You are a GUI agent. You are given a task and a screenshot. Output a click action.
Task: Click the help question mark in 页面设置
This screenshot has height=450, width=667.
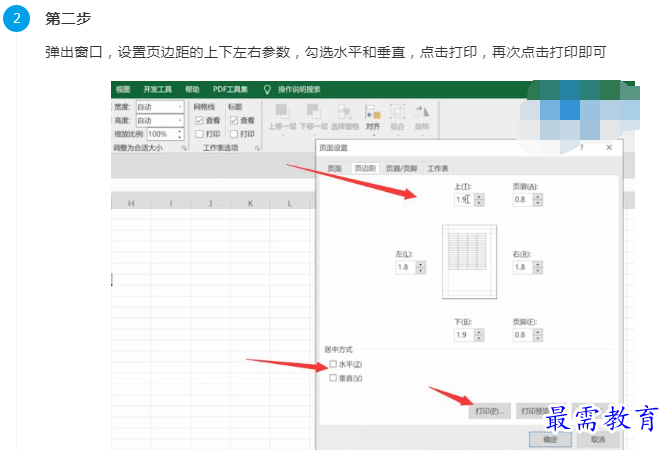[581, 147]
